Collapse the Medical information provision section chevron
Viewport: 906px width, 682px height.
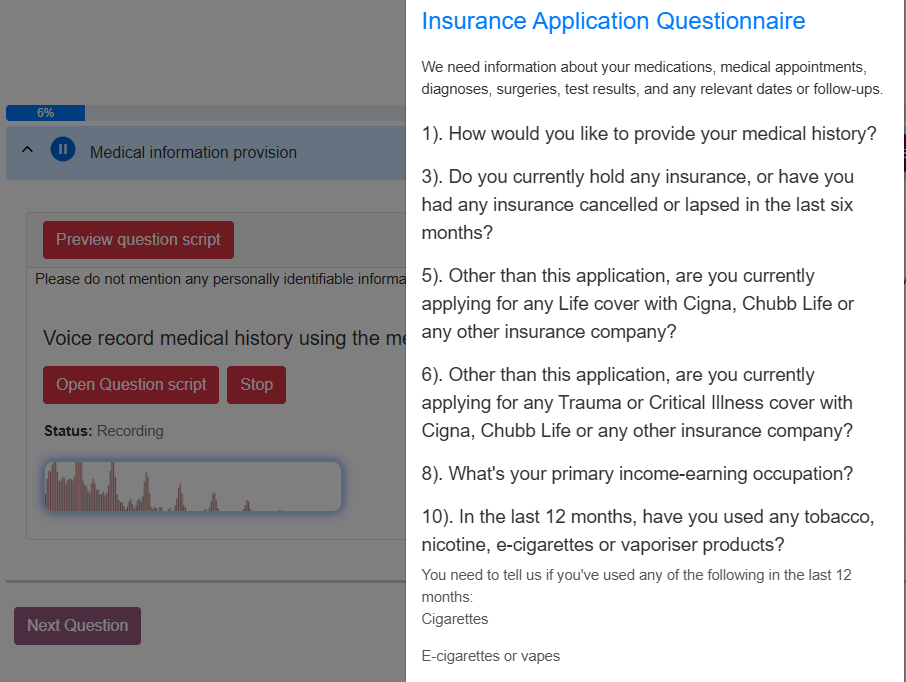28,150
